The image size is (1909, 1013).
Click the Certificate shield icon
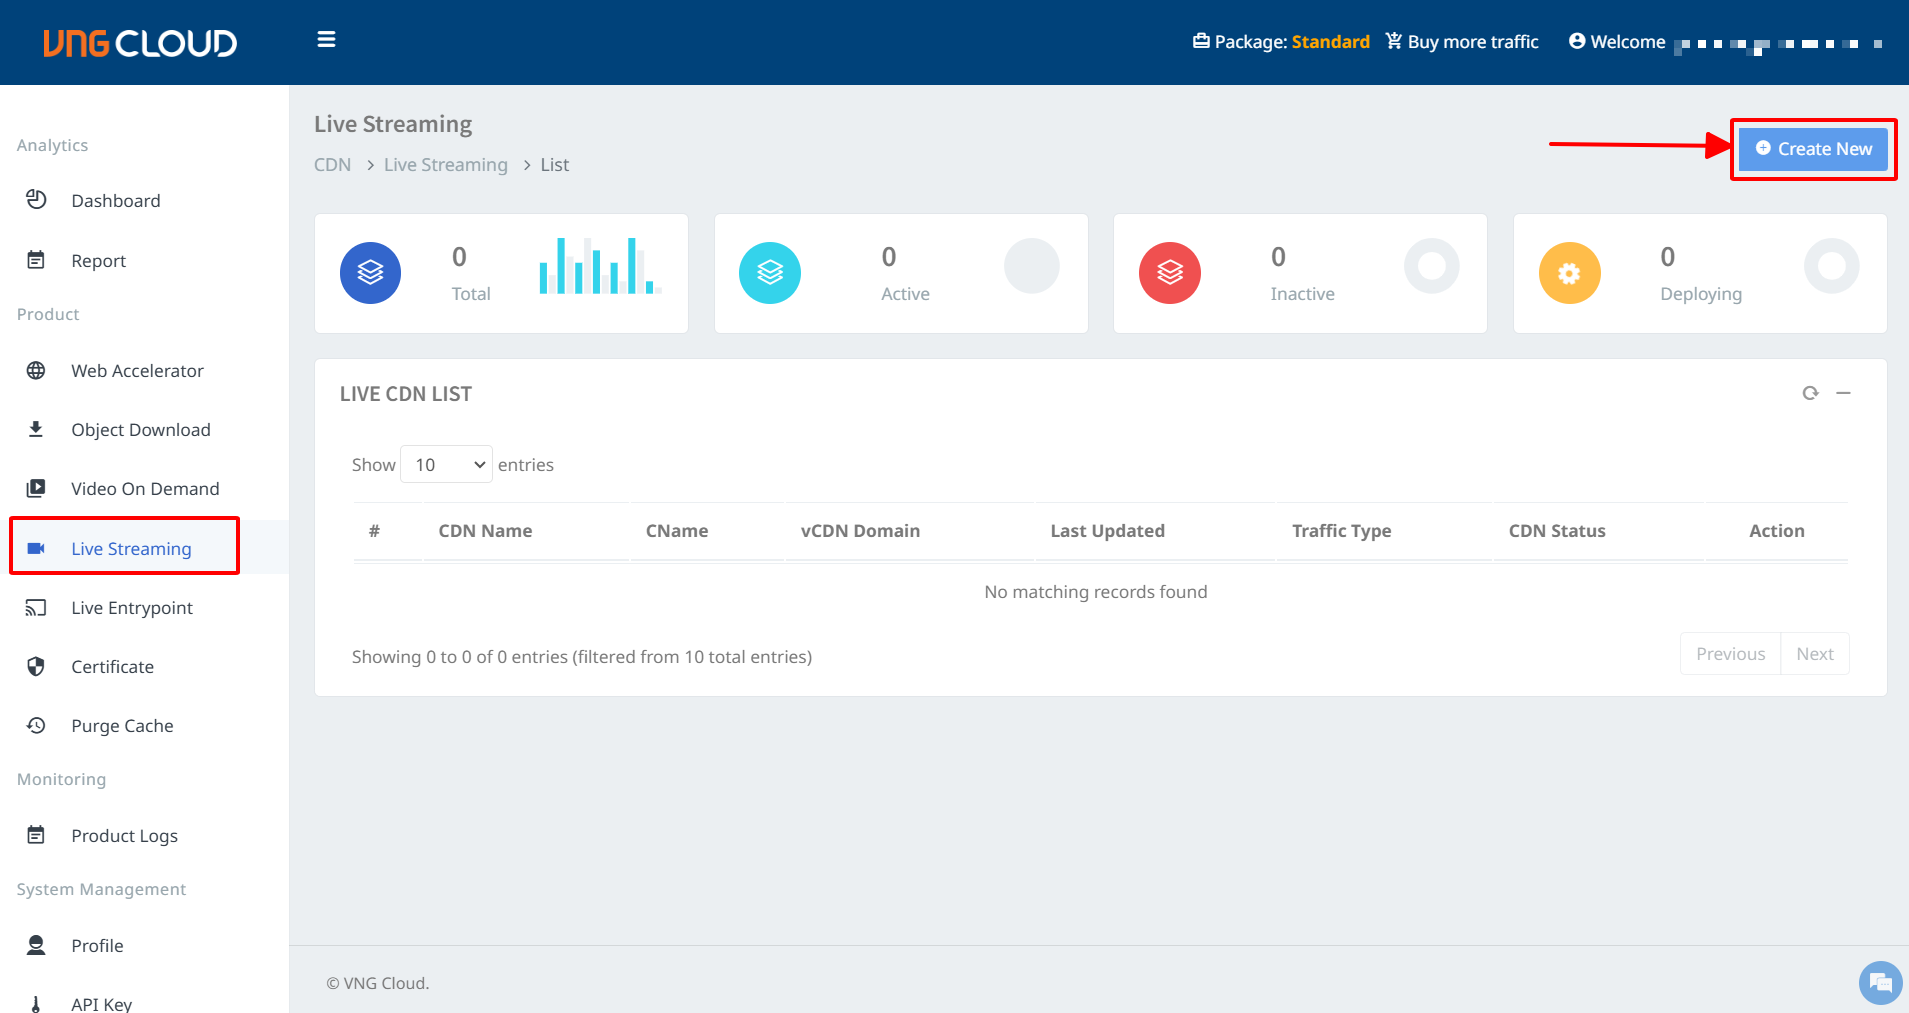click(x=36, y=667)
